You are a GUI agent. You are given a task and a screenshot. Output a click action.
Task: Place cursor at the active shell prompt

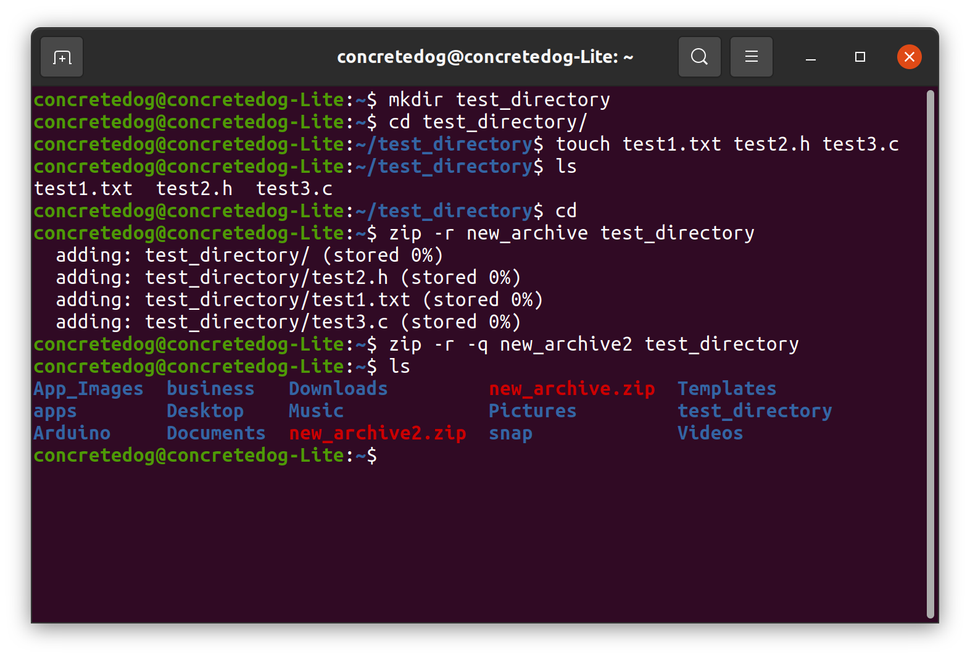(x=390, y=455)
